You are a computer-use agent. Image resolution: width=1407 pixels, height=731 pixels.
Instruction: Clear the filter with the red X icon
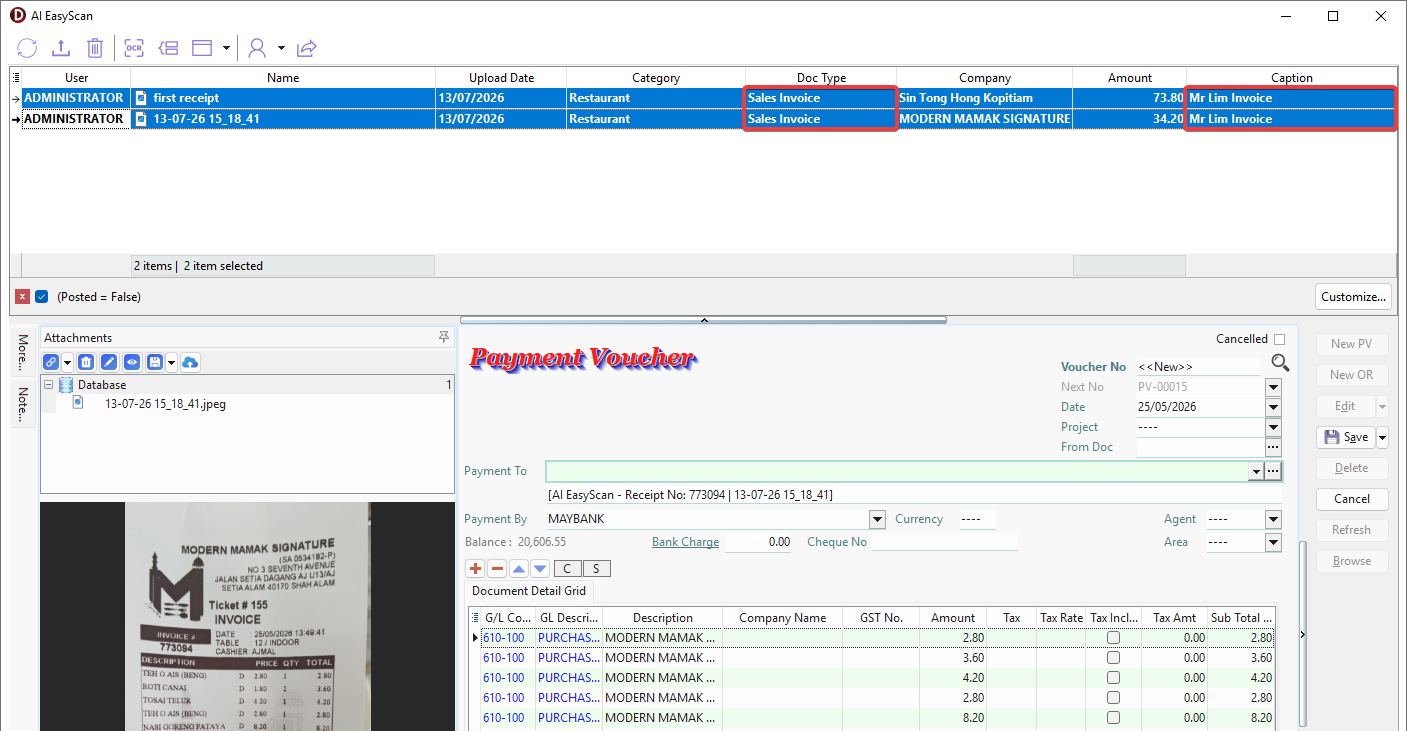[x=23, y=297]
